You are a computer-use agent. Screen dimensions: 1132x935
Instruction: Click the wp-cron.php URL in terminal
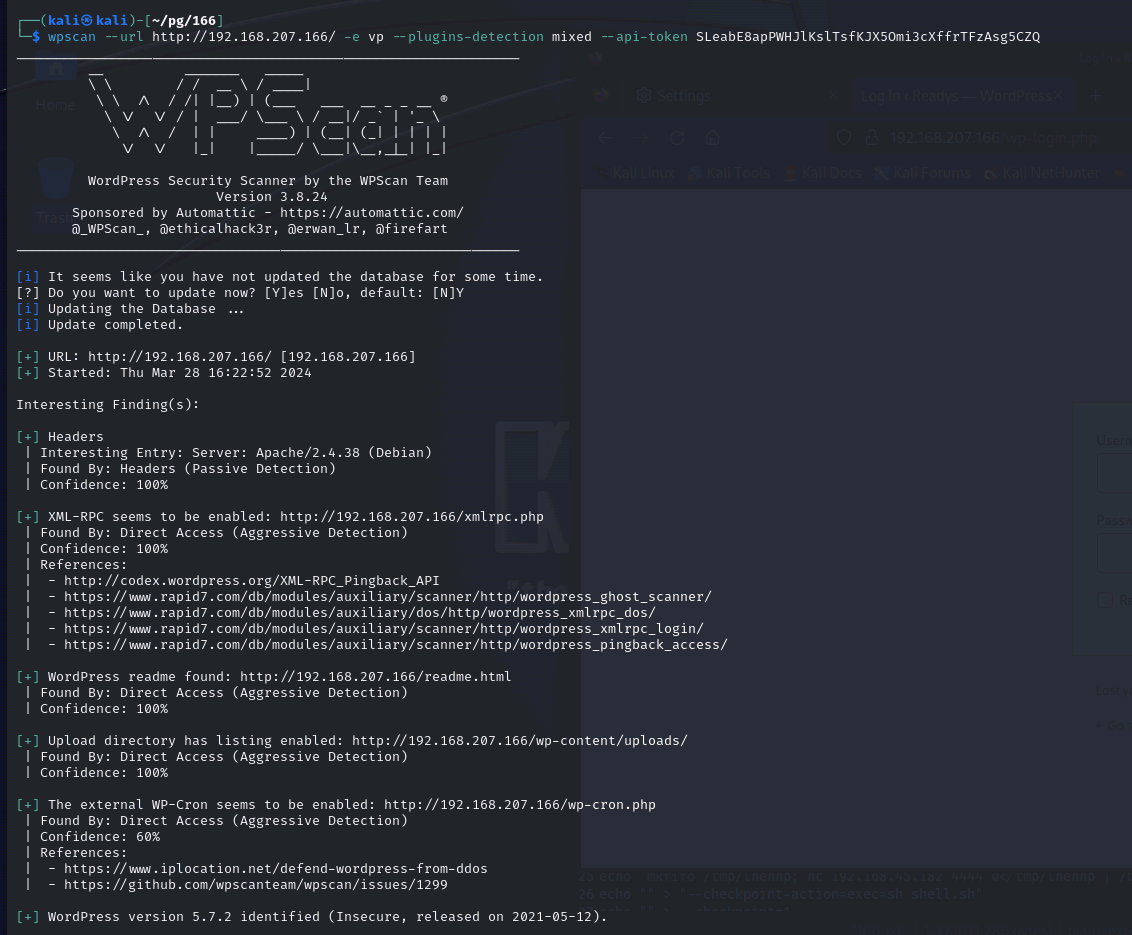520,805
